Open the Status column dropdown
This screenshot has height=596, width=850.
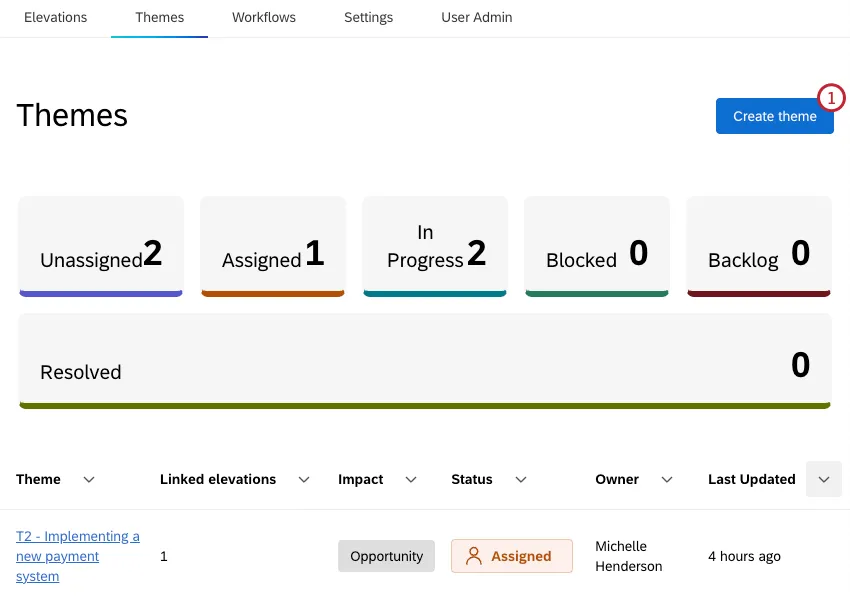pos(520,479)
